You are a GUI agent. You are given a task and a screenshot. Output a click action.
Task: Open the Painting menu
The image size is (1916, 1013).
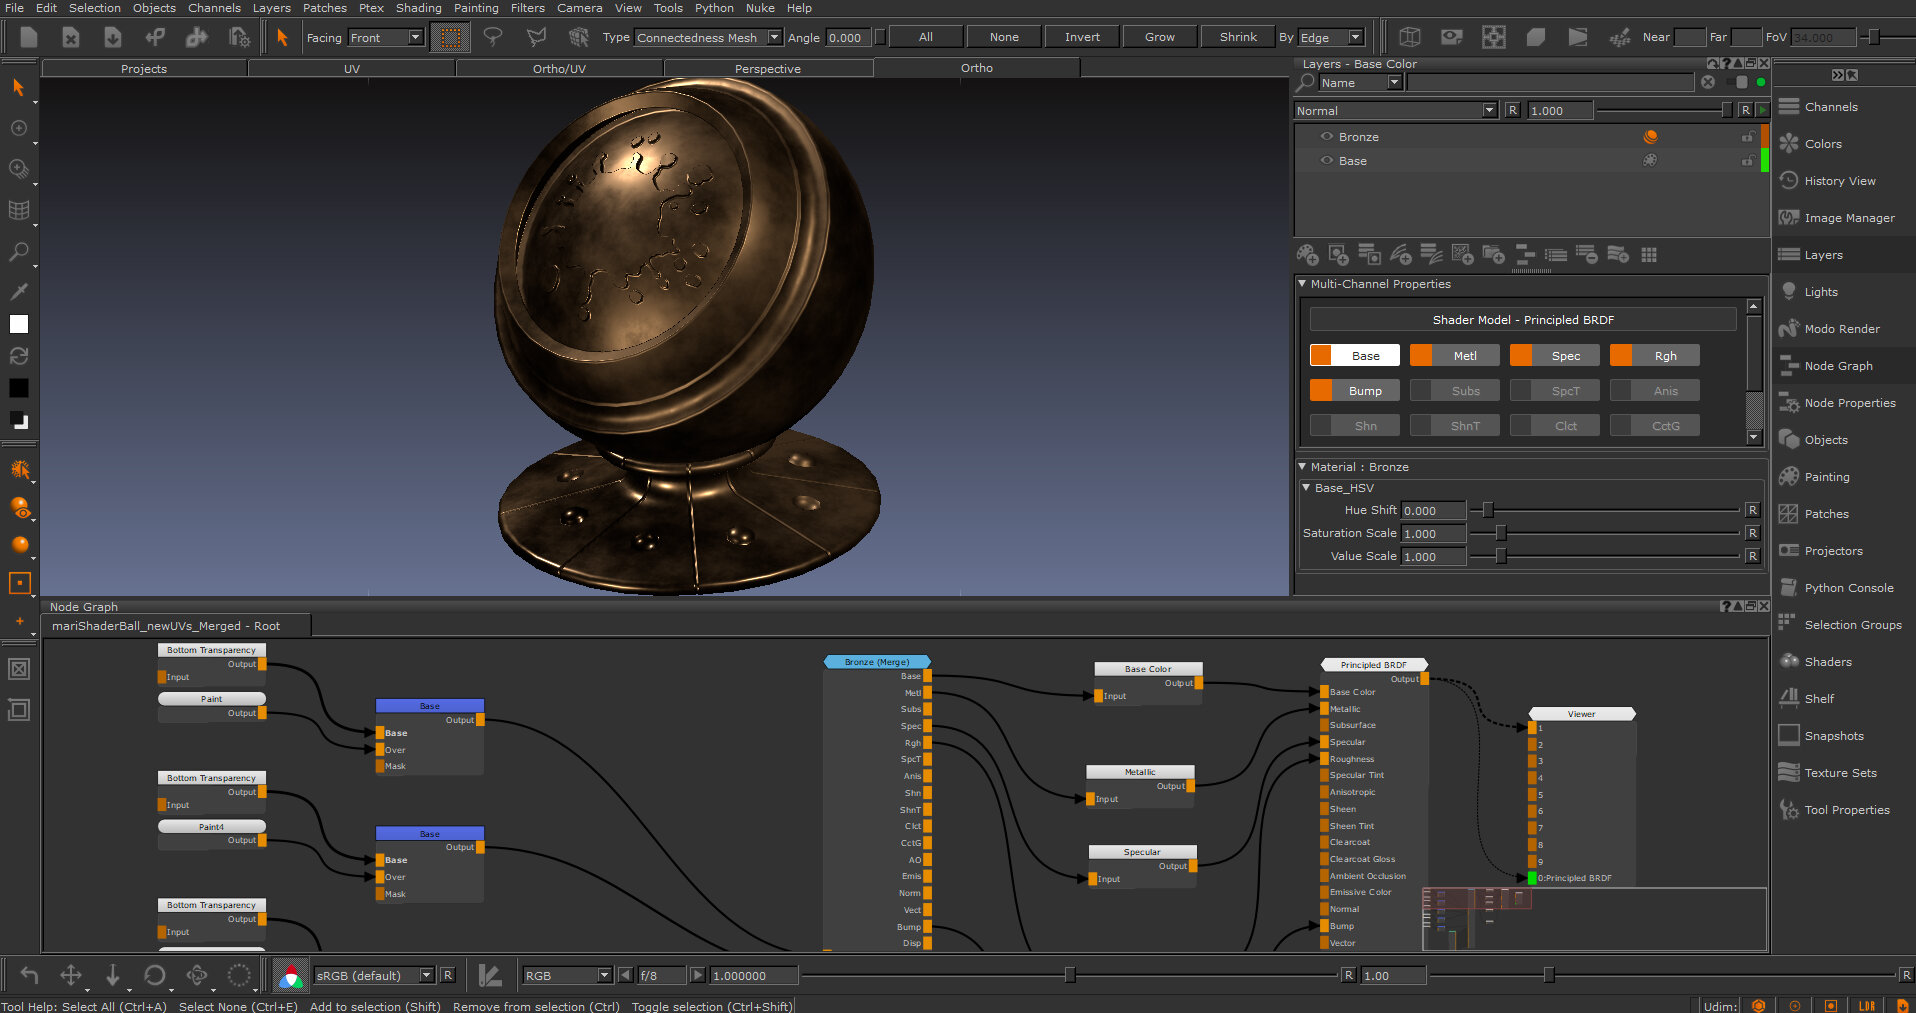click(476, 8)
